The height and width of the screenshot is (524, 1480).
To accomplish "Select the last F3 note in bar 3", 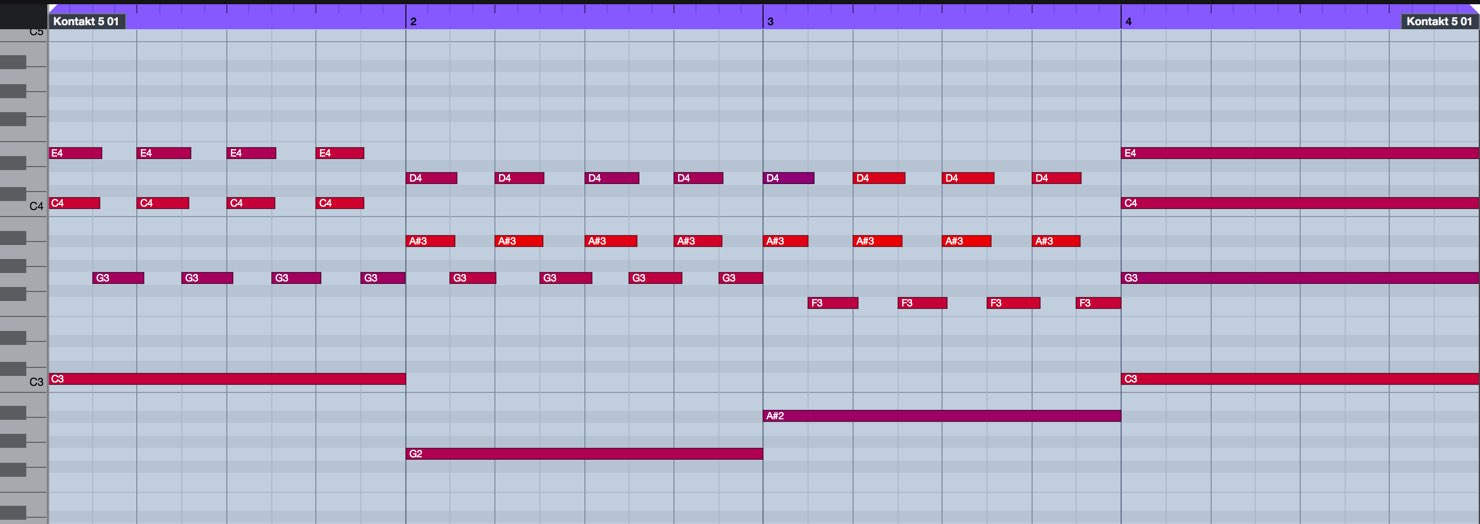I will click(x=1099, y=303).
